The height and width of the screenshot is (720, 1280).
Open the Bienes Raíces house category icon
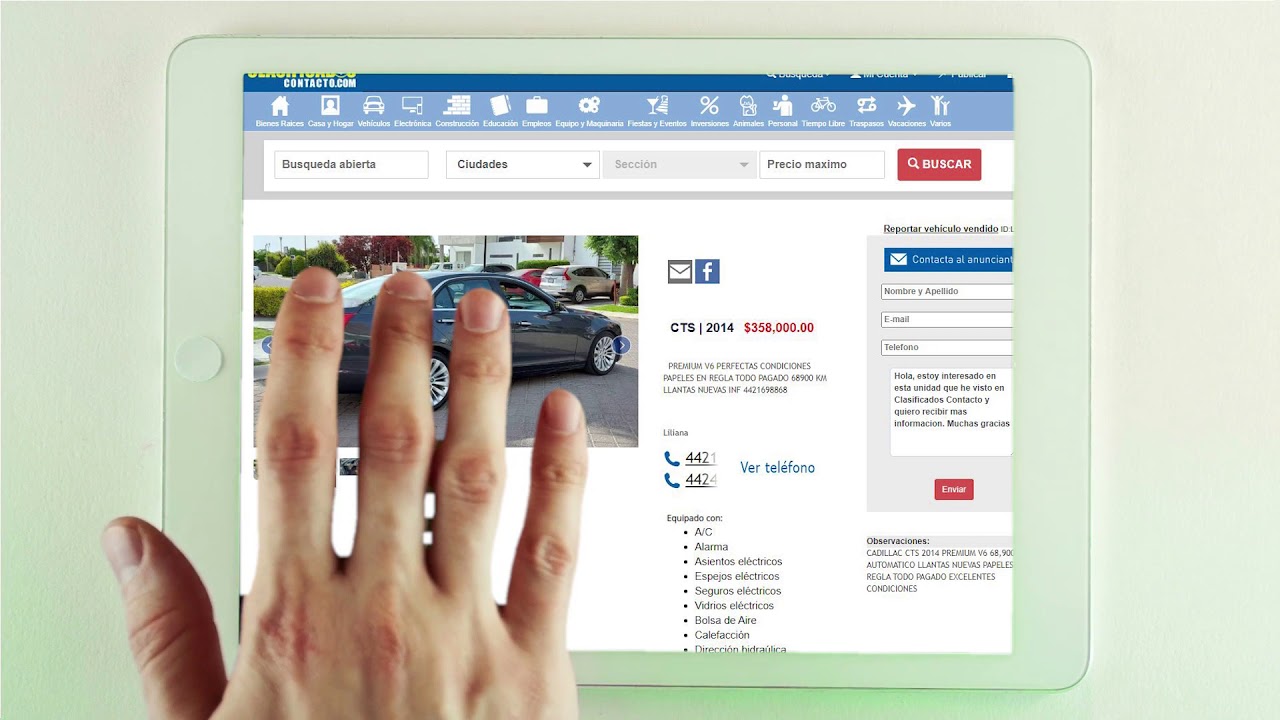coord(279,106)
